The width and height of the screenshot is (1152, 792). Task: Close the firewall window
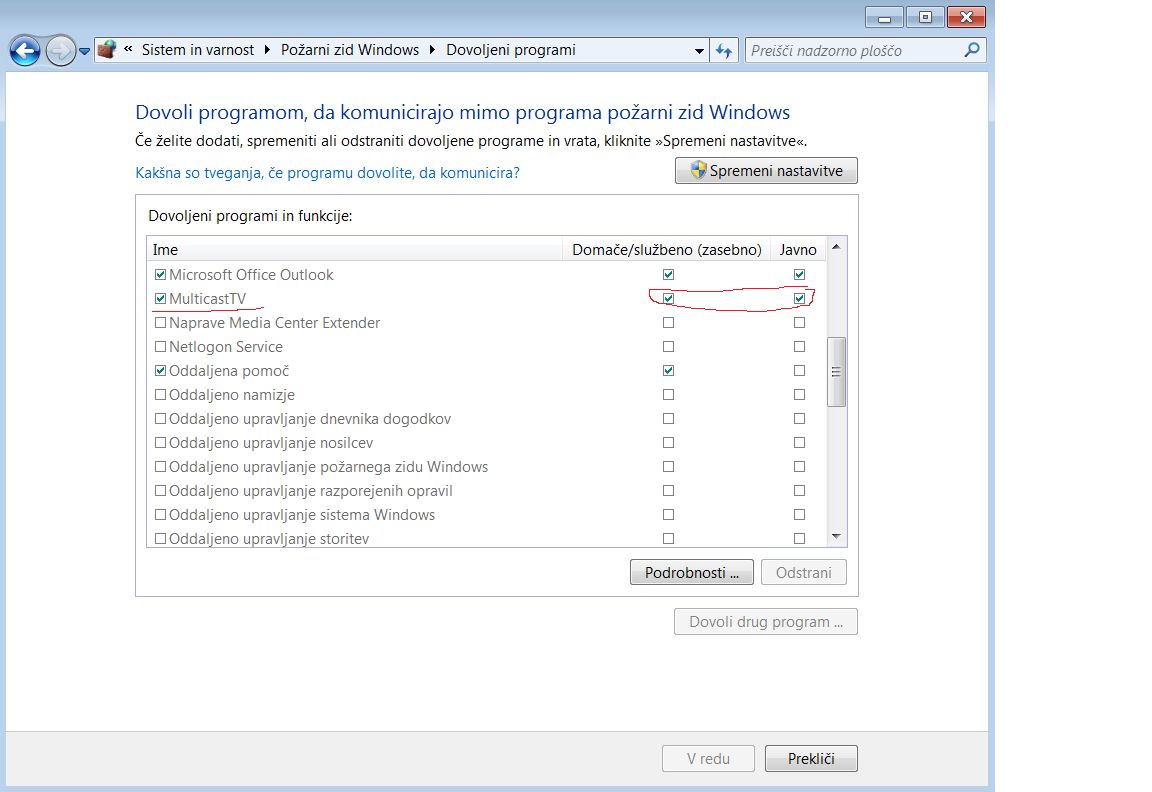point(966,17)
